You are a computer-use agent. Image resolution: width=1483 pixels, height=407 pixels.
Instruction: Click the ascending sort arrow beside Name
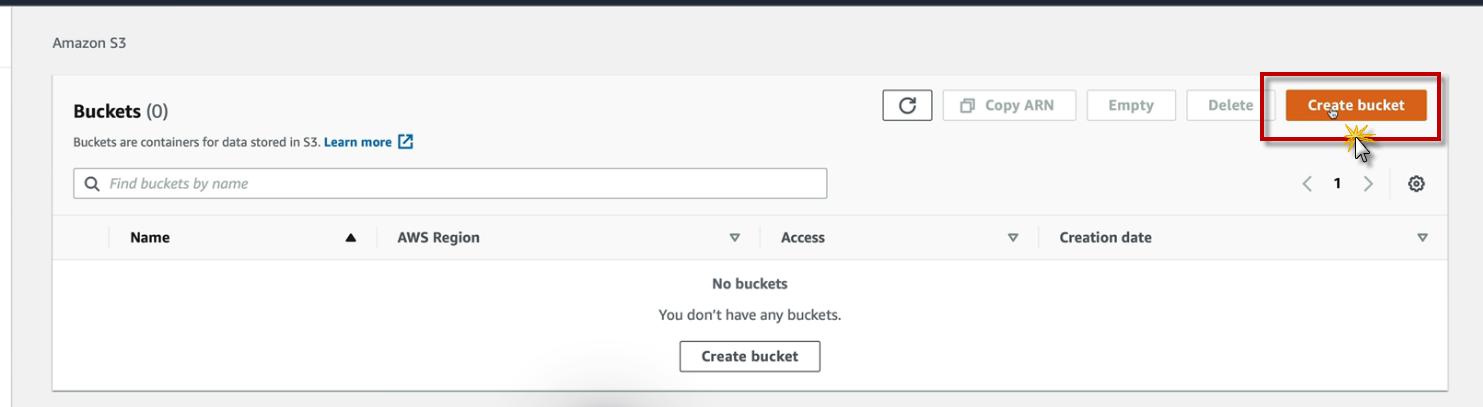[x=350, y=238]
